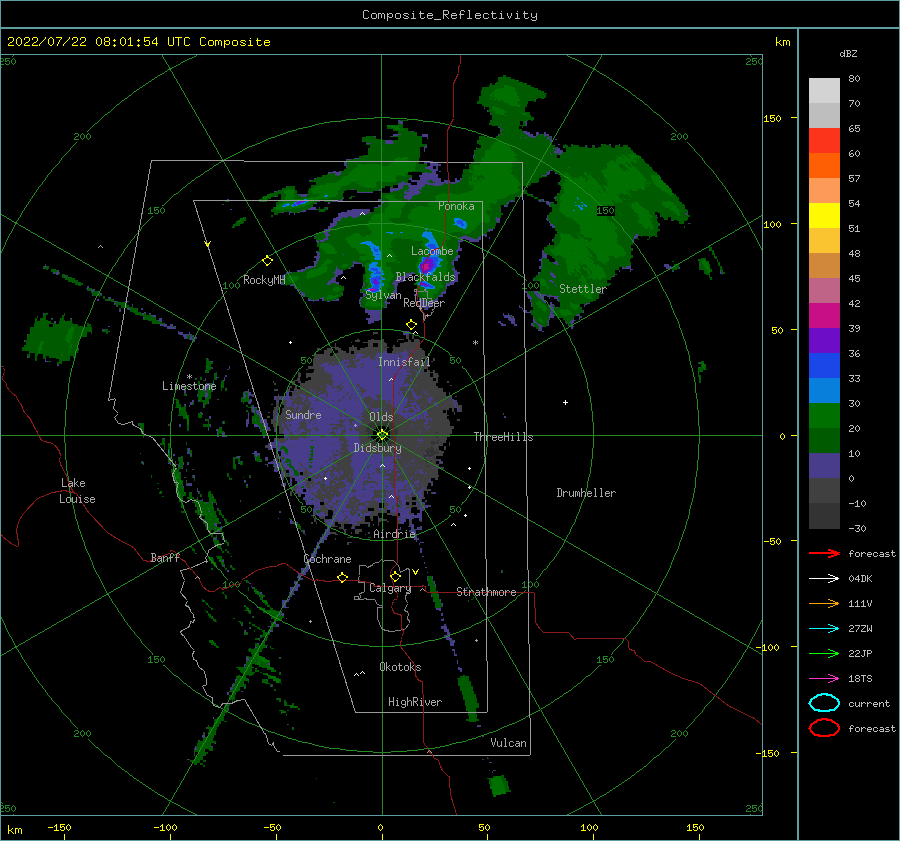900x841 pixels.
Task: Click the orange 111V arrow icon
Action: (824, 603)
